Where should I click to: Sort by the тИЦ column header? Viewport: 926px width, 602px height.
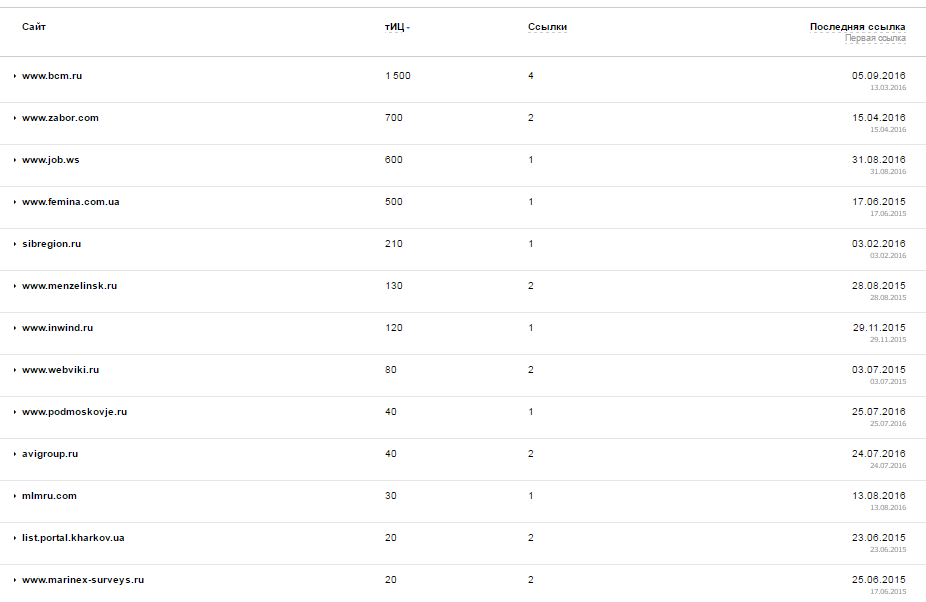[397, 27]
